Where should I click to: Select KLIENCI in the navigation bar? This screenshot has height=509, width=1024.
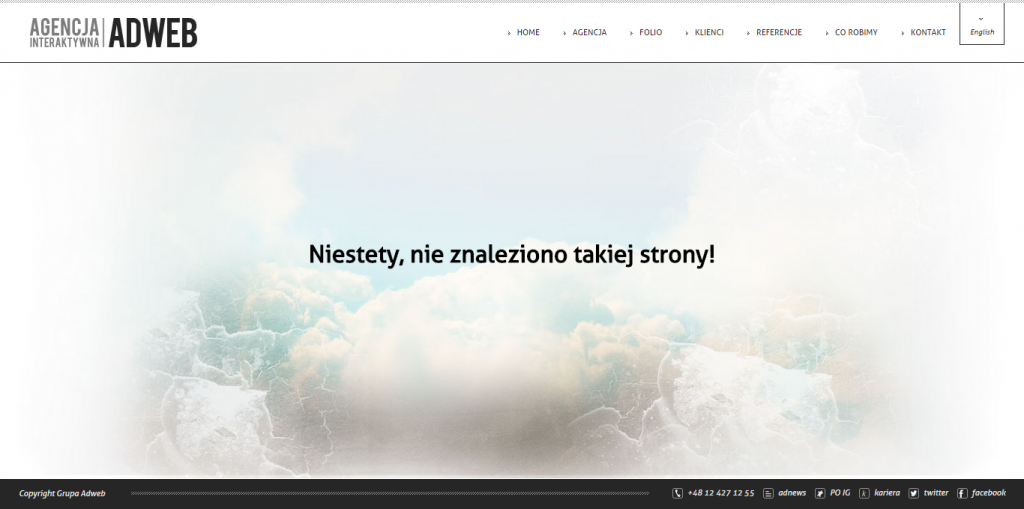point(709,33)
